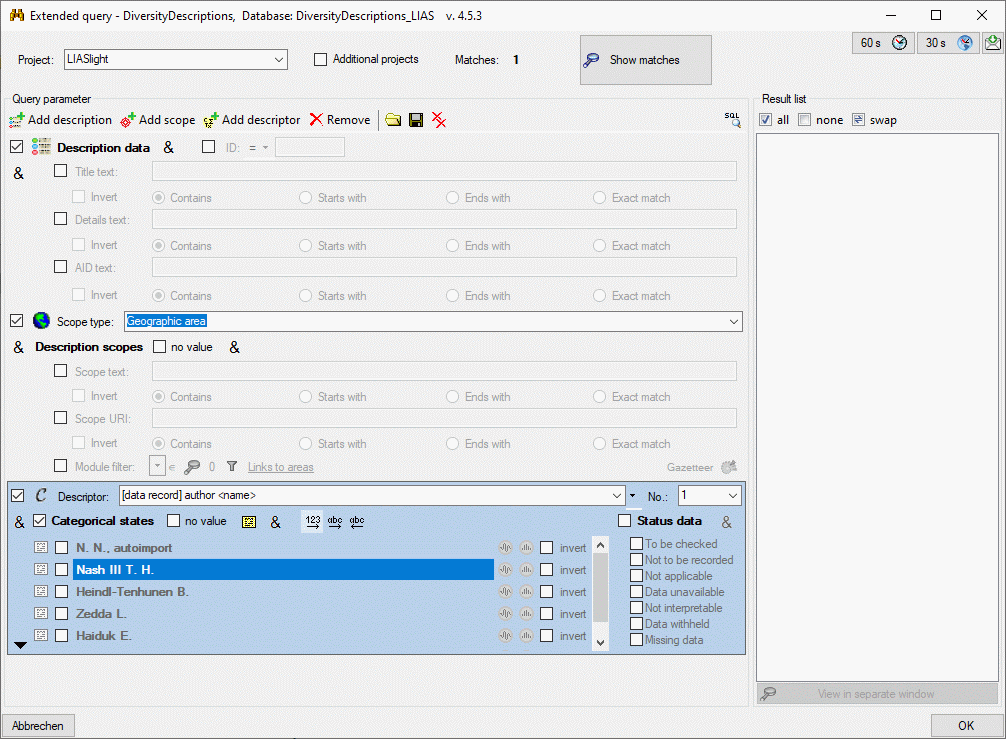This screenshot has width=1006, height=739.
Task: Click the small arrow right of Descriptor box
Action: 633,496
